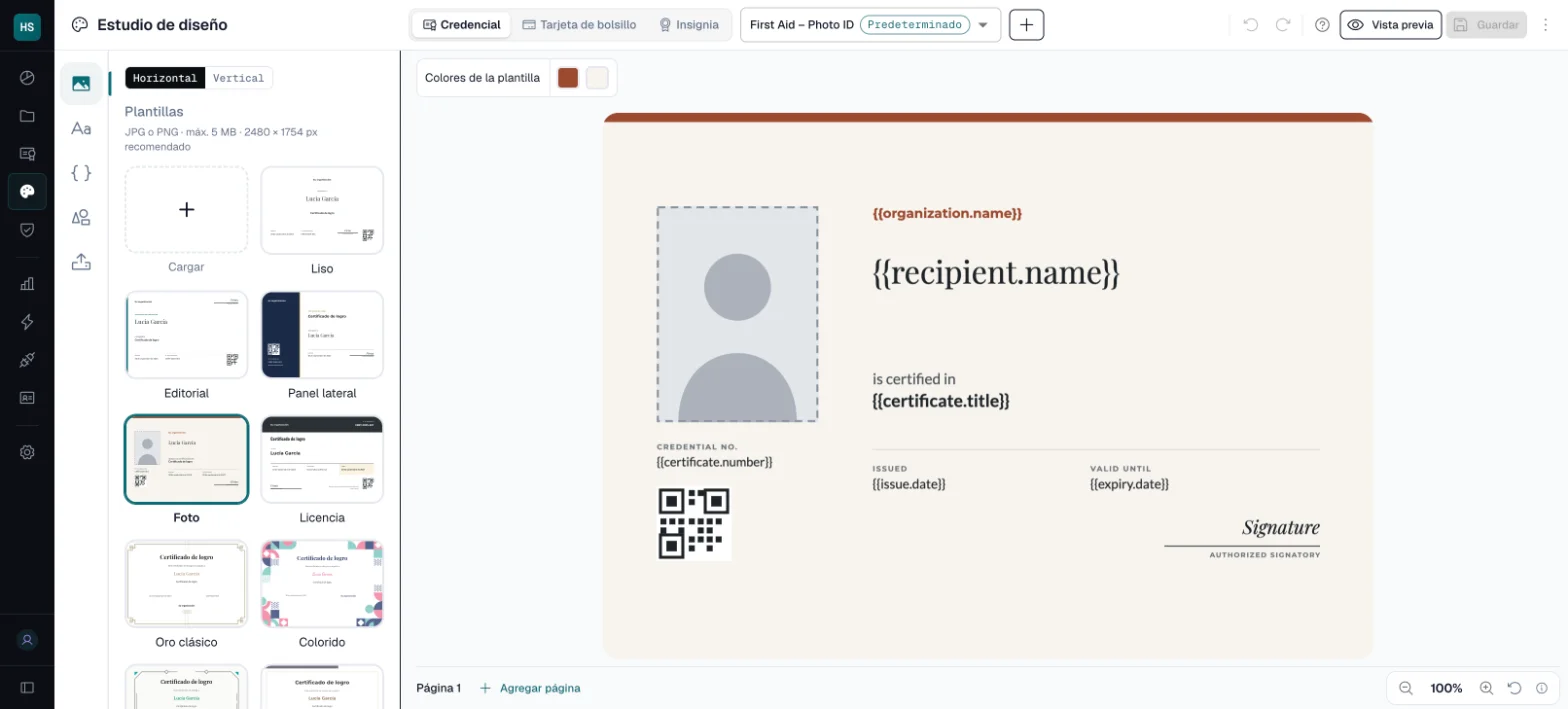Click the undo arrow icon
The height and width of the screenshot is (709, 1568).
pyautogui.click(x=1250, y=25)
